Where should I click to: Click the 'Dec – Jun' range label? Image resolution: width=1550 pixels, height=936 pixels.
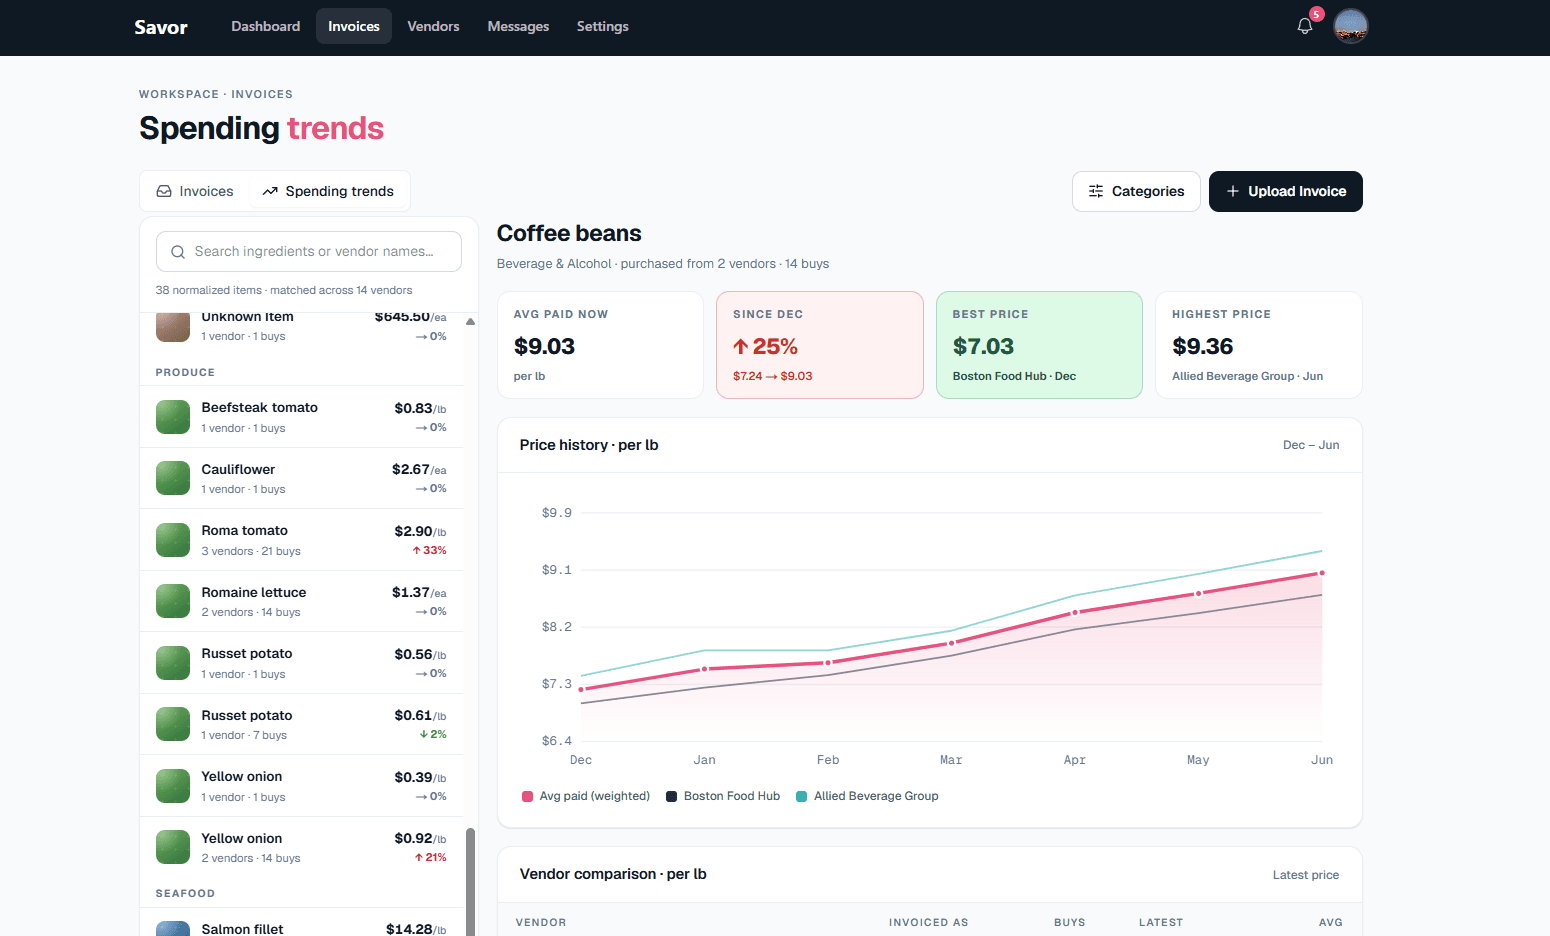(x=1311, y=445)
